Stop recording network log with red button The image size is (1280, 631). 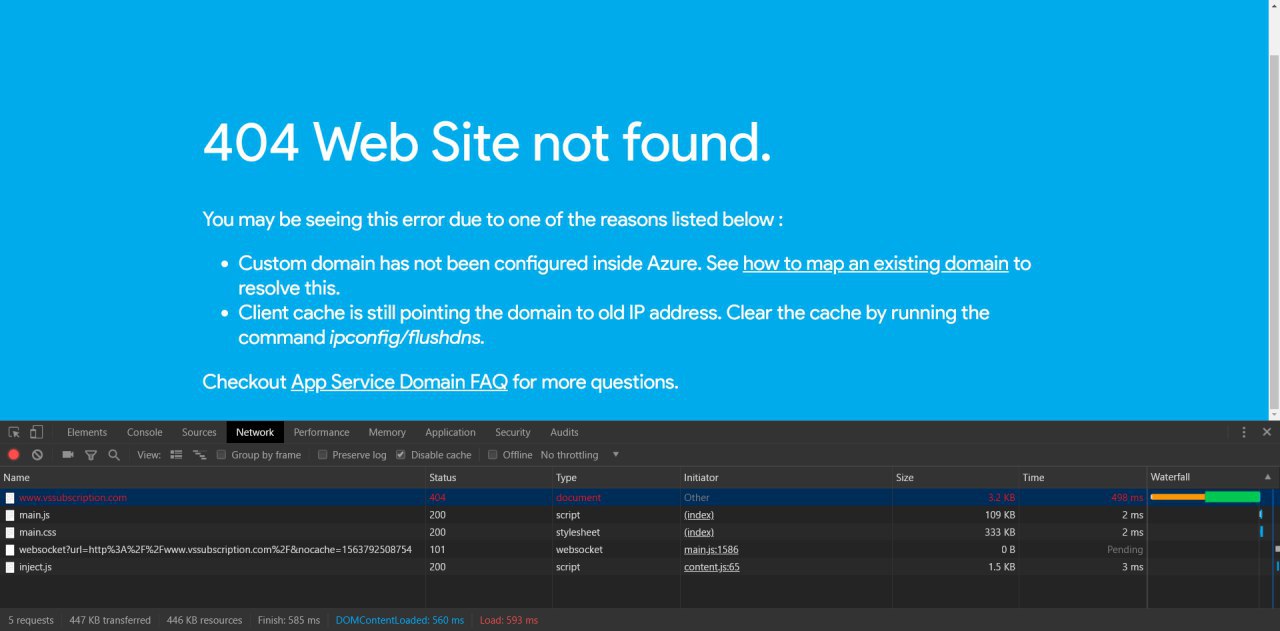click(x=14, y=455)
